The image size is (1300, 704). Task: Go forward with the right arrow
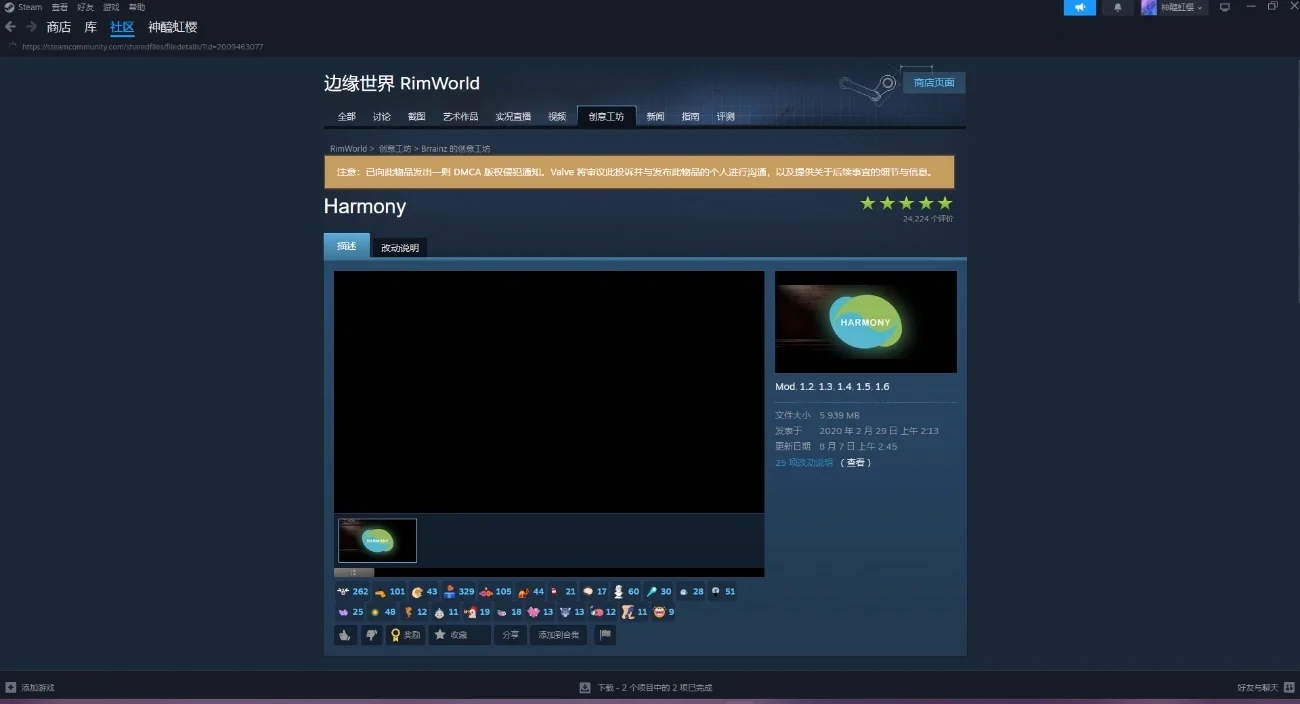click(31, 27)
